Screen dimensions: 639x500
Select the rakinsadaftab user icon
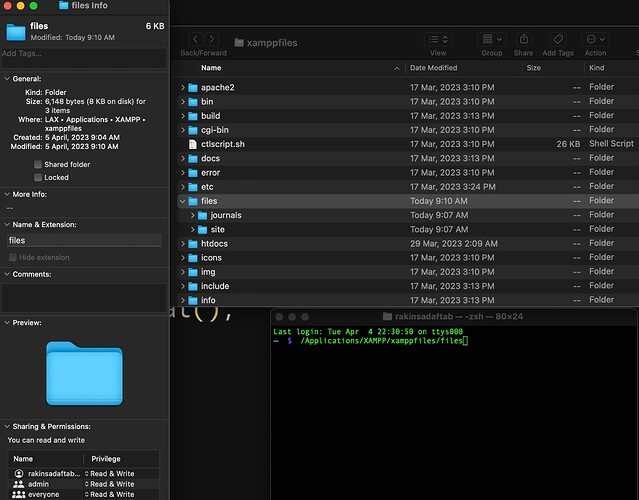point(19,474)
